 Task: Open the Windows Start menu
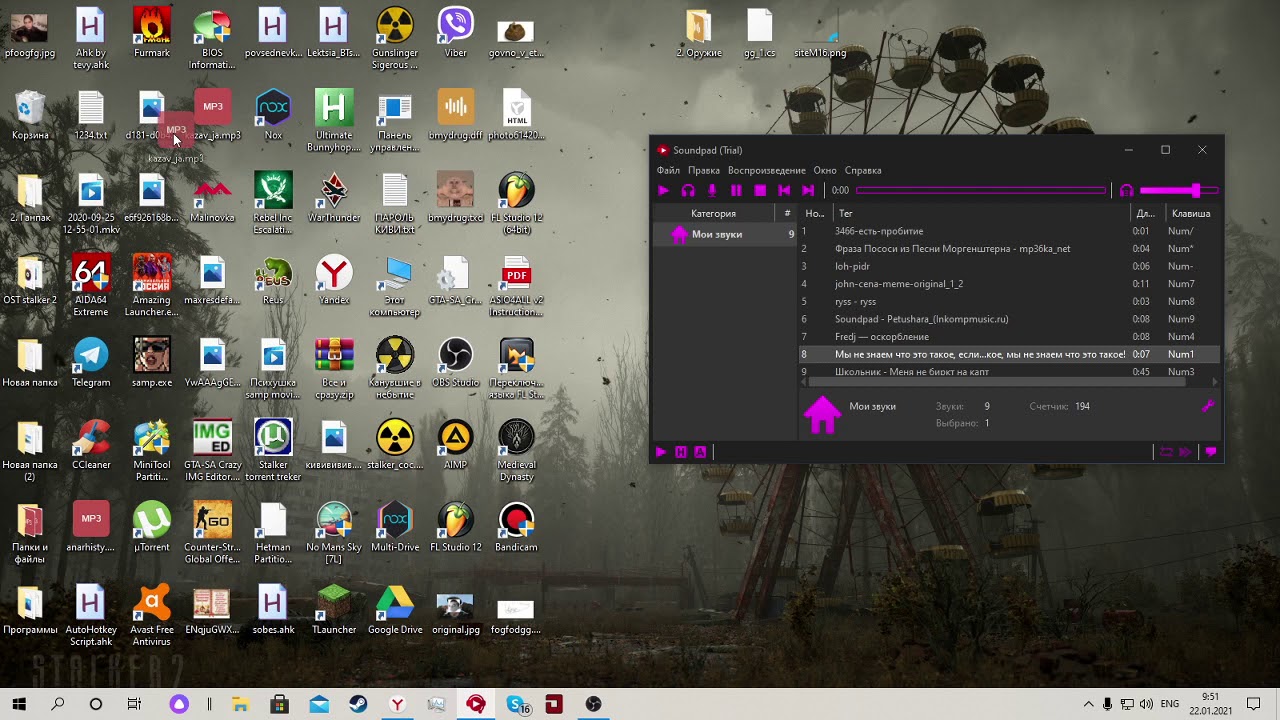pos(19,704)
